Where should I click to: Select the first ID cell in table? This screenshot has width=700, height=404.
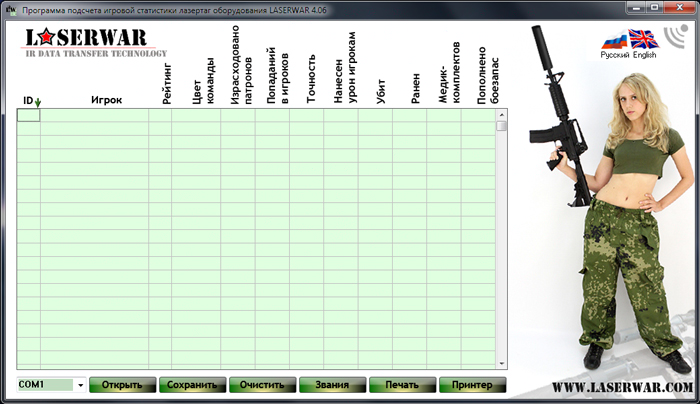(29, 116)
